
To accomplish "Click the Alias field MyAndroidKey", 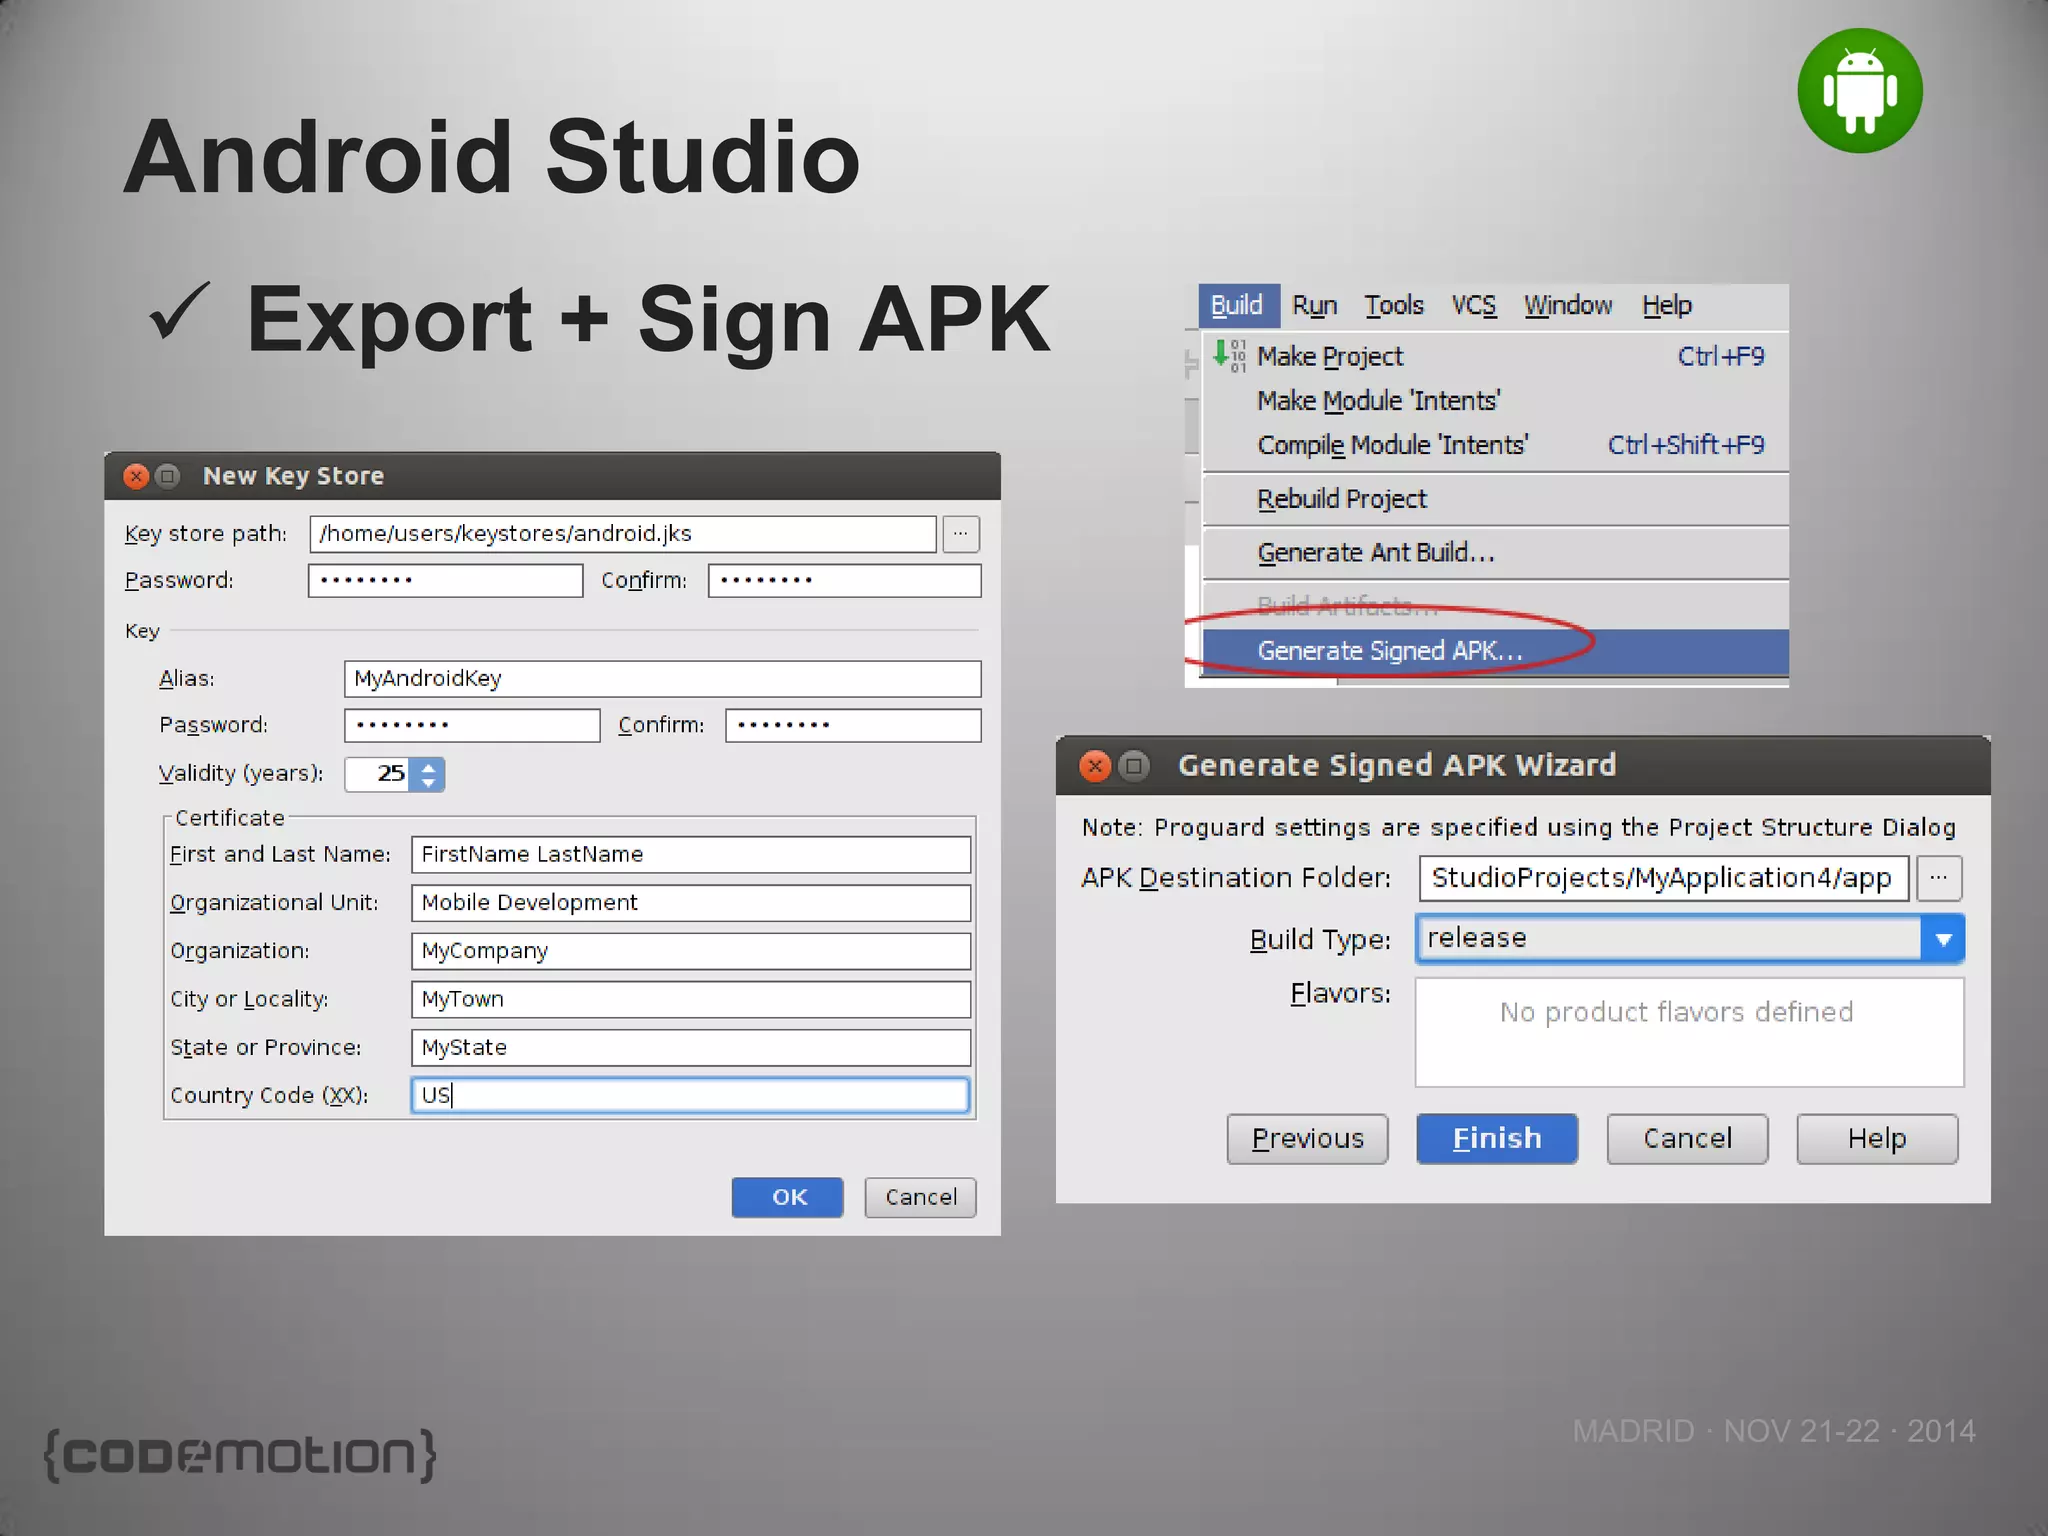I will 662,679.
